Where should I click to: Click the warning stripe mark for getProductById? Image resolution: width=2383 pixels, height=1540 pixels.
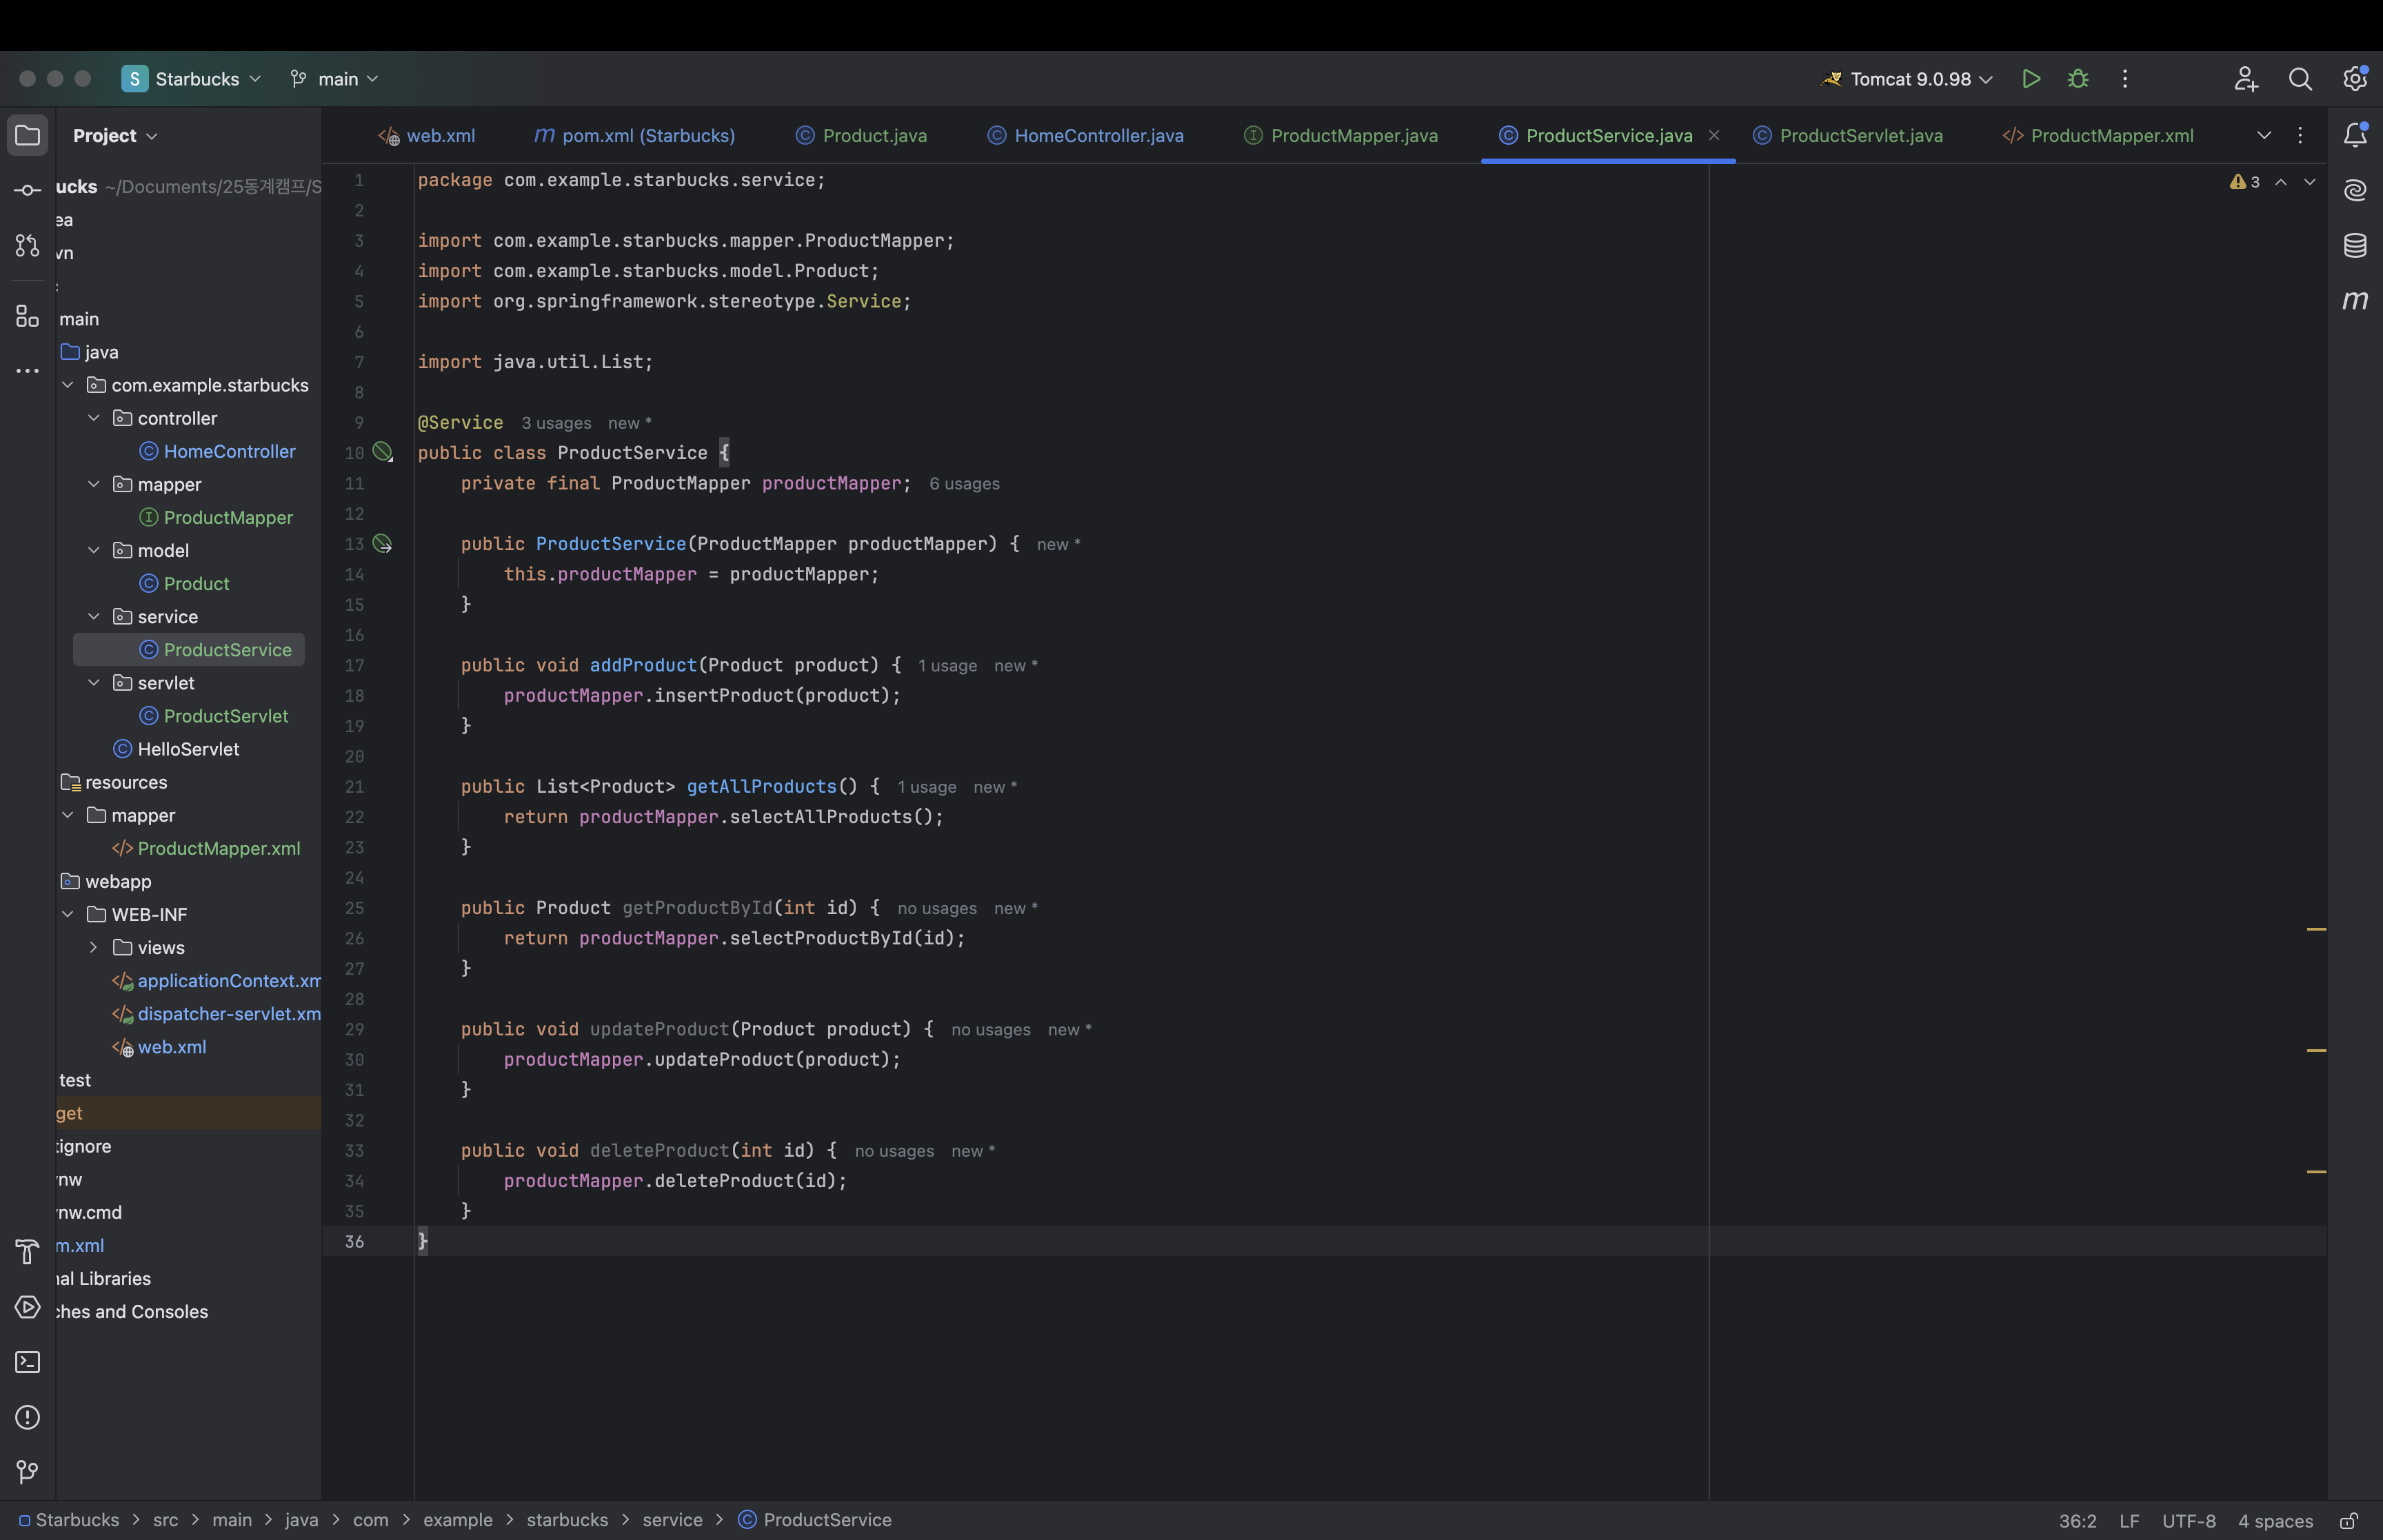2316,929
